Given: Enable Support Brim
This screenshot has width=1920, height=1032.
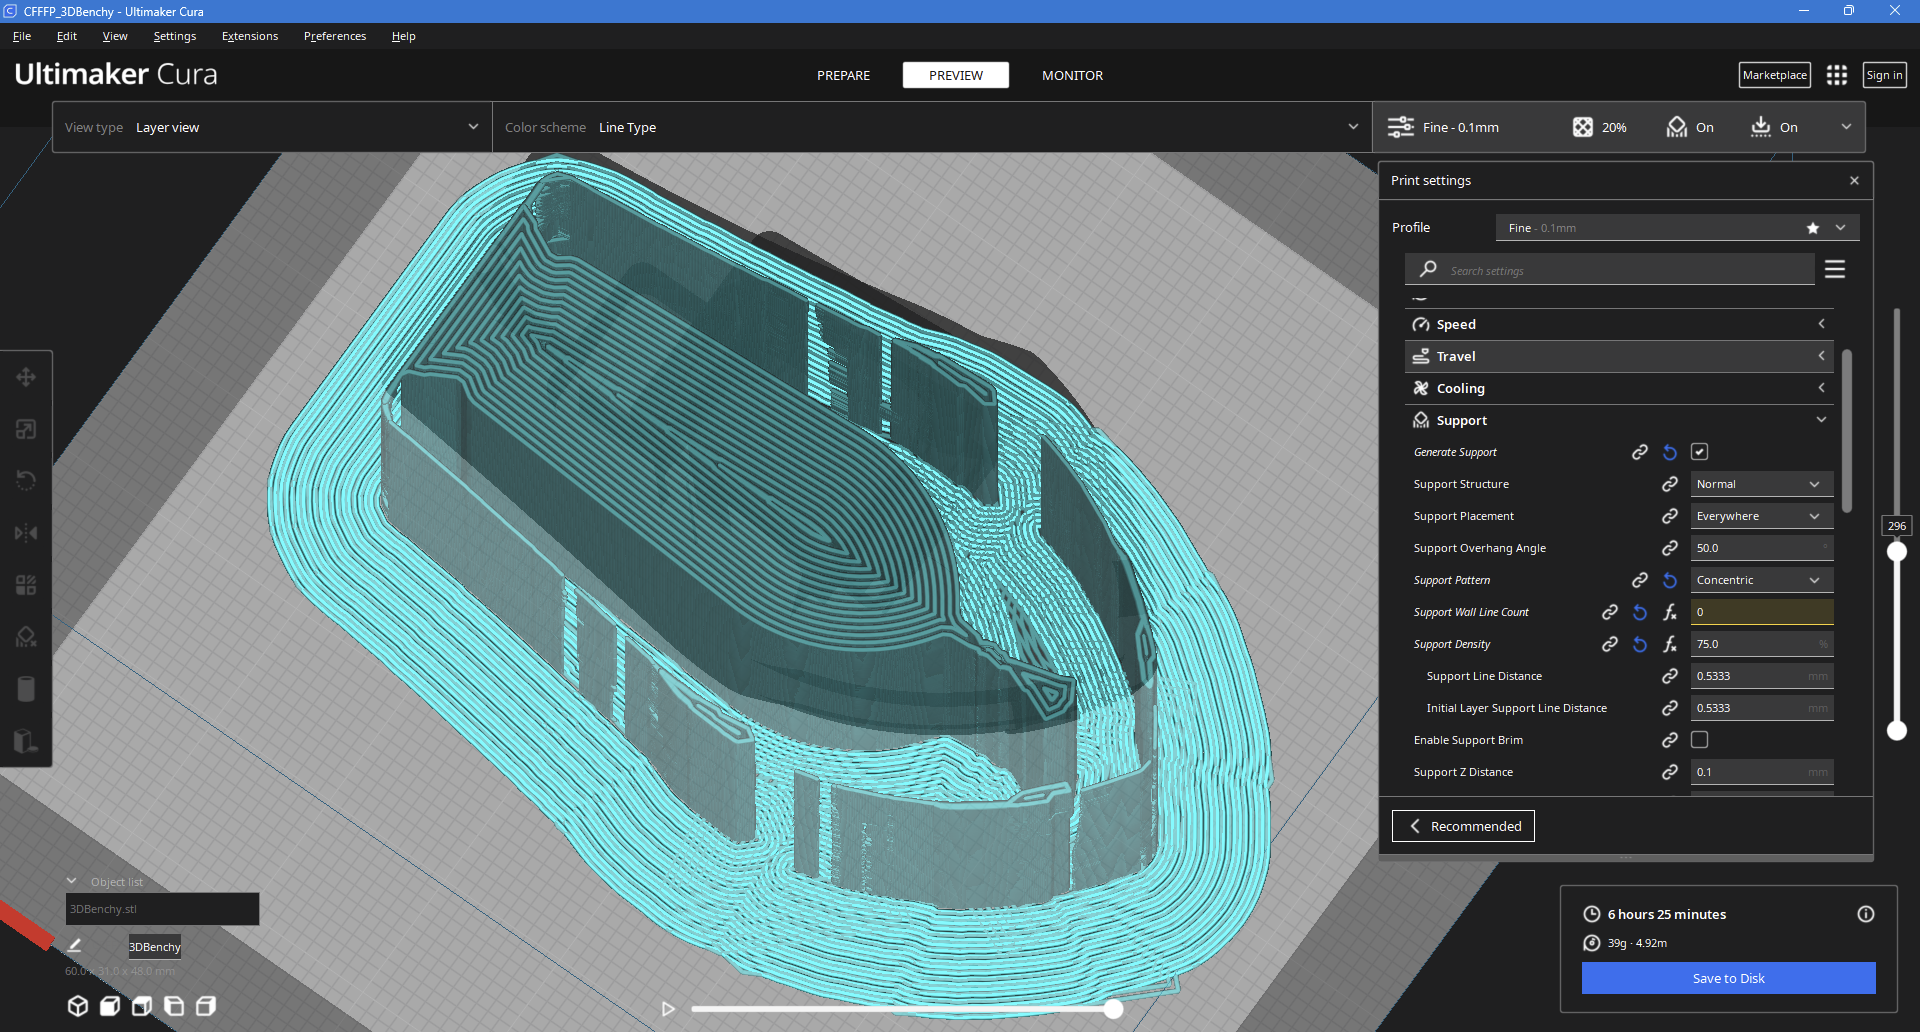Looking at the screenshot, I should [x=1700, y=740].
